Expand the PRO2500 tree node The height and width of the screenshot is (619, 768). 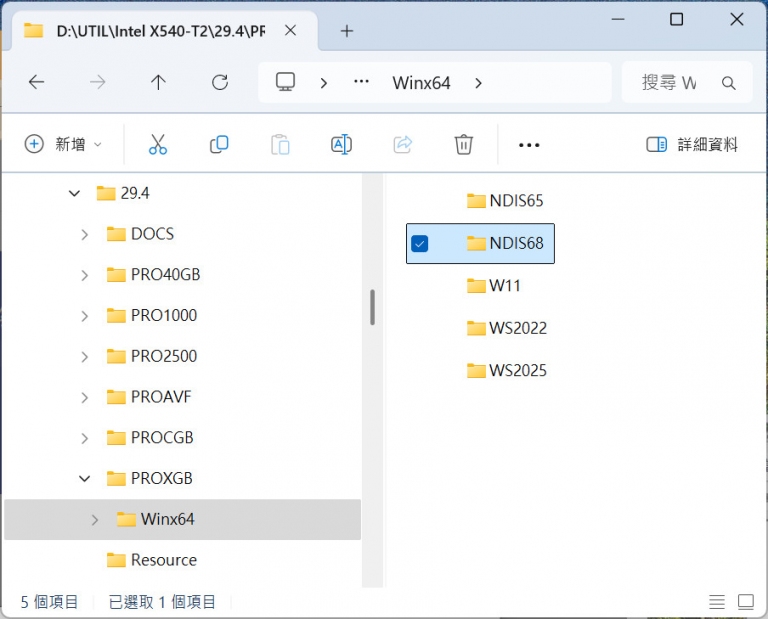[84, 357]
